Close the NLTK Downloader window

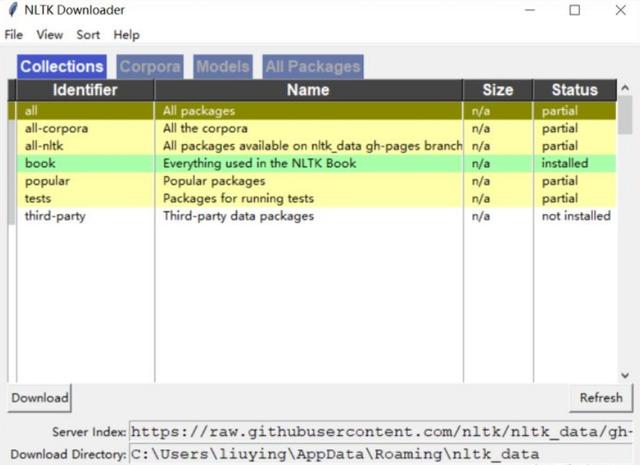[621, 10]
